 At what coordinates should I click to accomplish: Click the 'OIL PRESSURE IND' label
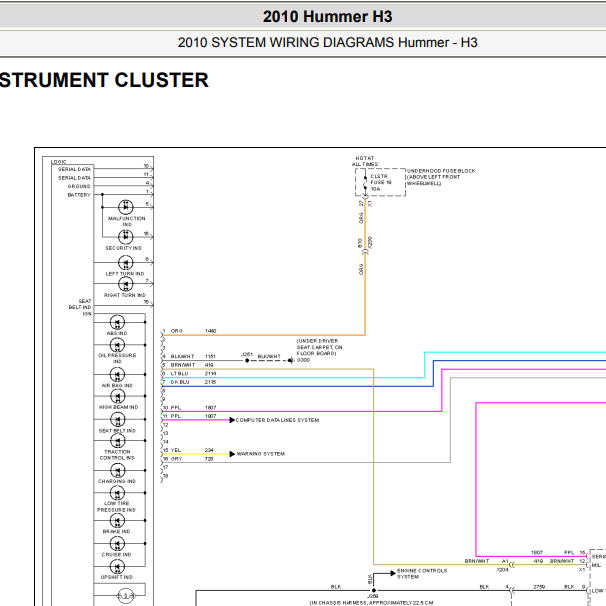coord(117,358)
